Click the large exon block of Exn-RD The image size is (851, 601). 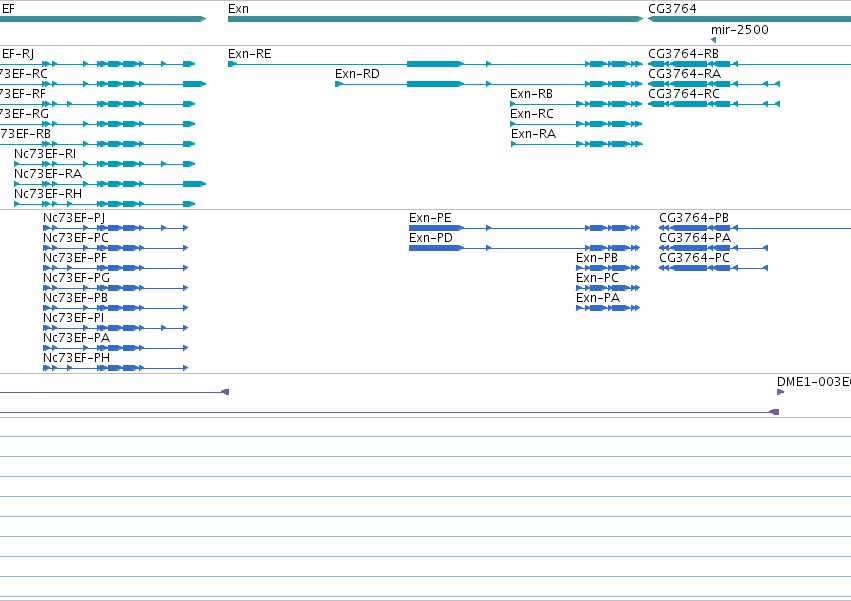pyautogui.click(x=435, y=84)
